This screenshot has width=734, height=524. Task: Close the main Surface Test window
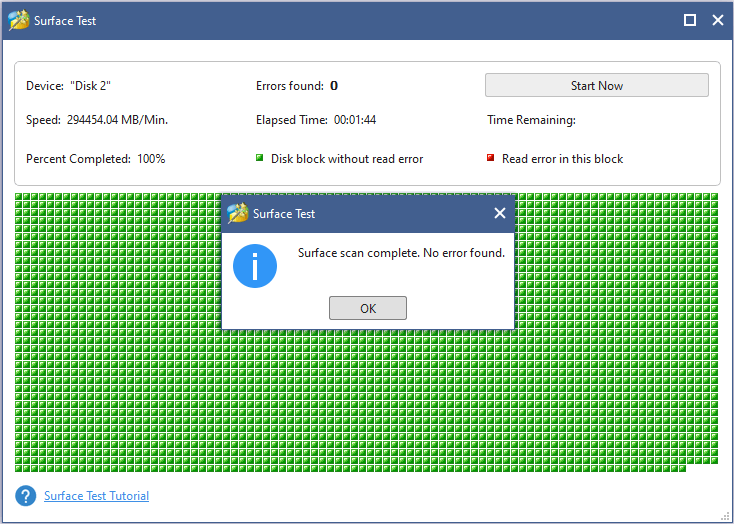[717, 20]
